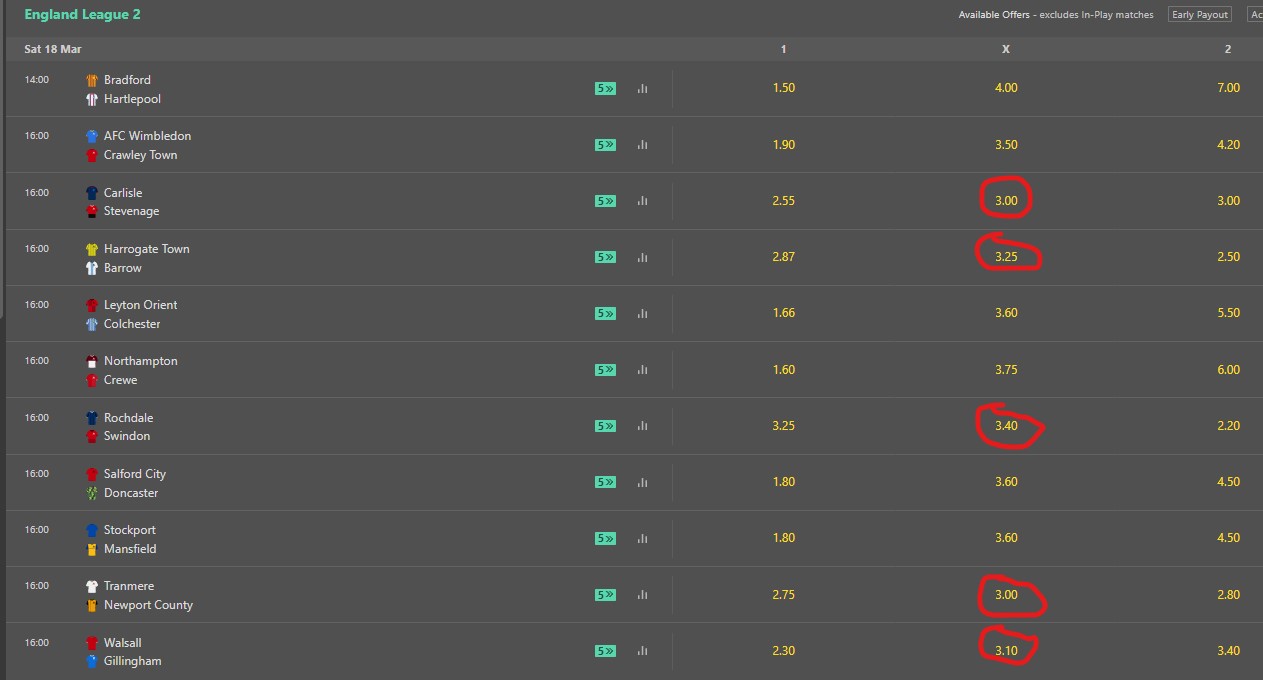This screenshot has width=1263, height=680.
Task: Select Rochdale v Swindon draw odds 3.40
Action: (x=1006, y=426)
